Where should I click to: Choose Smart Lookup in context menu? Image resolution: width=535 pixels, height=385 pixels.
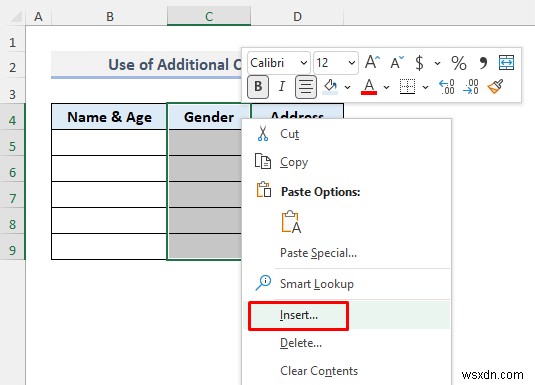347,284
